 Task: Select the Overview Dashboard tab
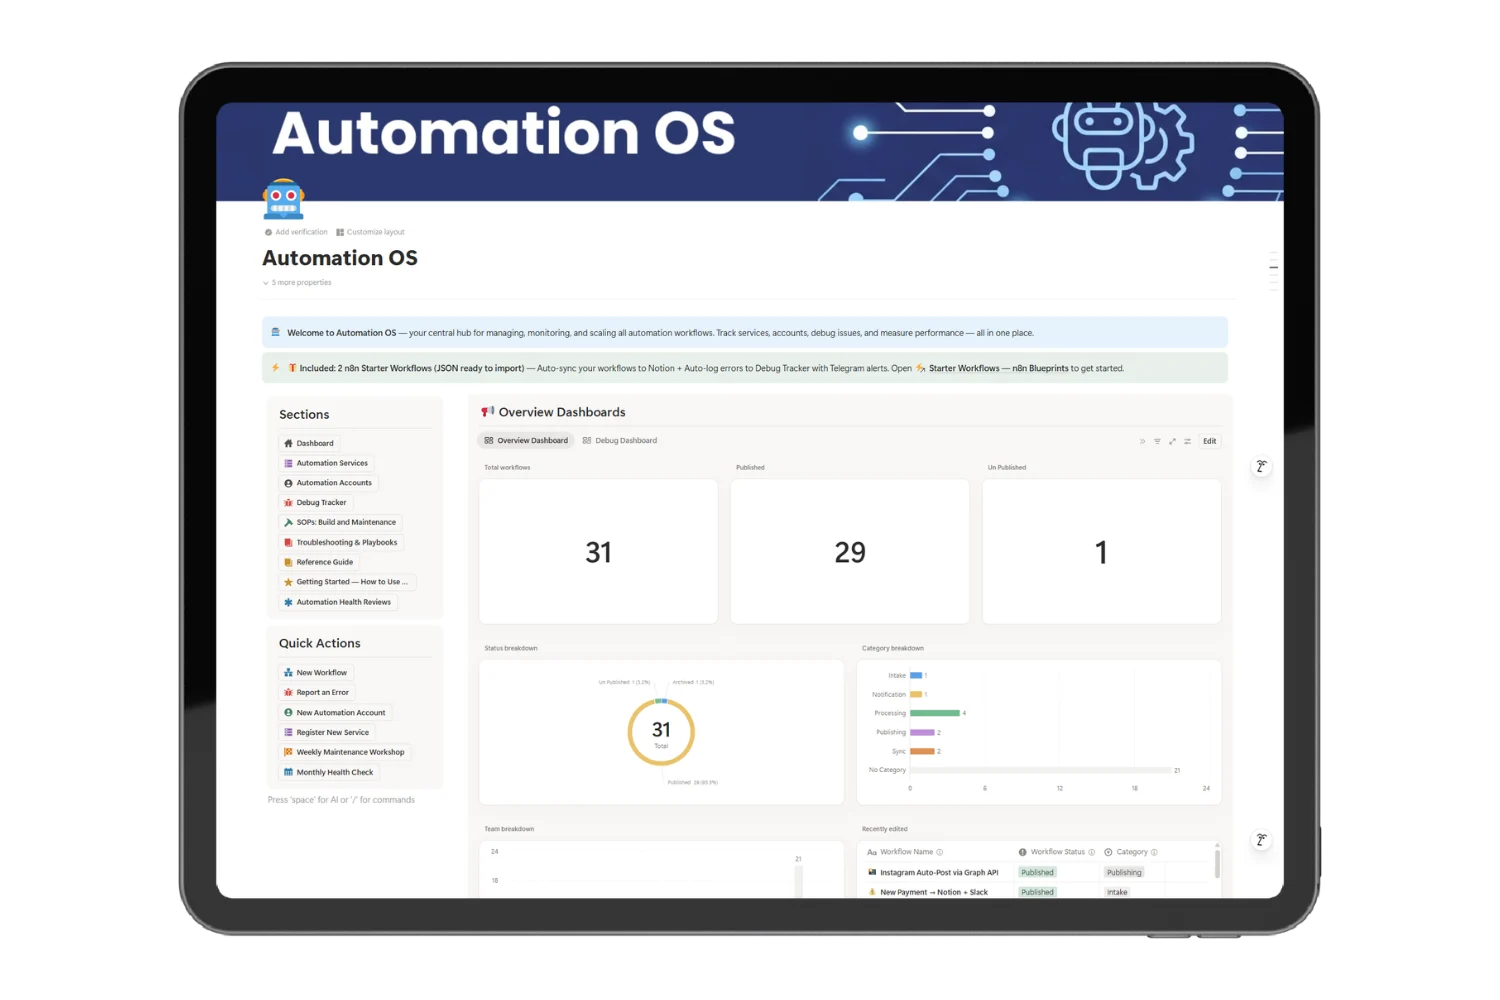(x=526, y=441)
